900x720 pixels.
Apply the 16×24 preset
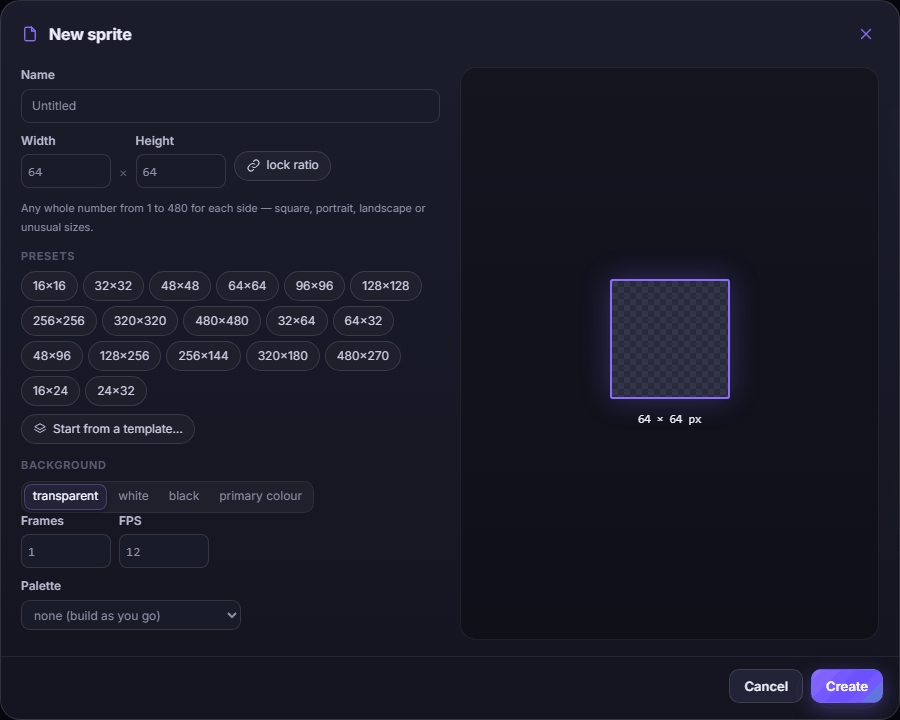pos(51,391)
